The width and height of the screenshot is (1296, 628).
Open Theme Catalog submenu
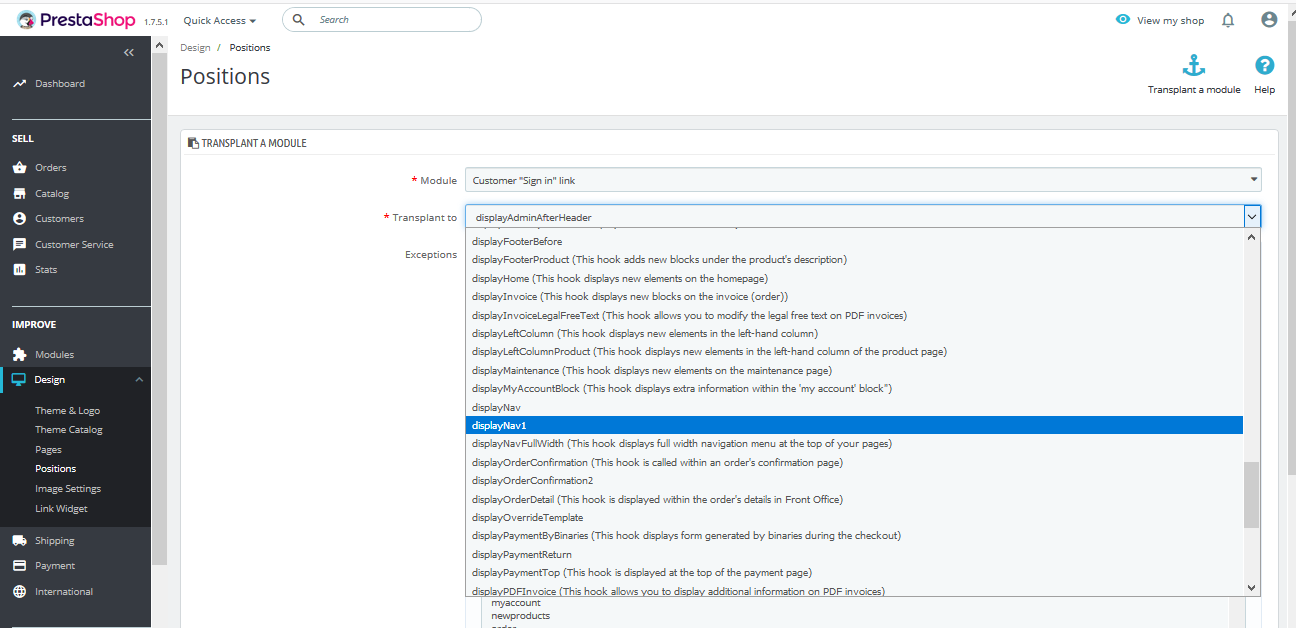click(69, 430)
